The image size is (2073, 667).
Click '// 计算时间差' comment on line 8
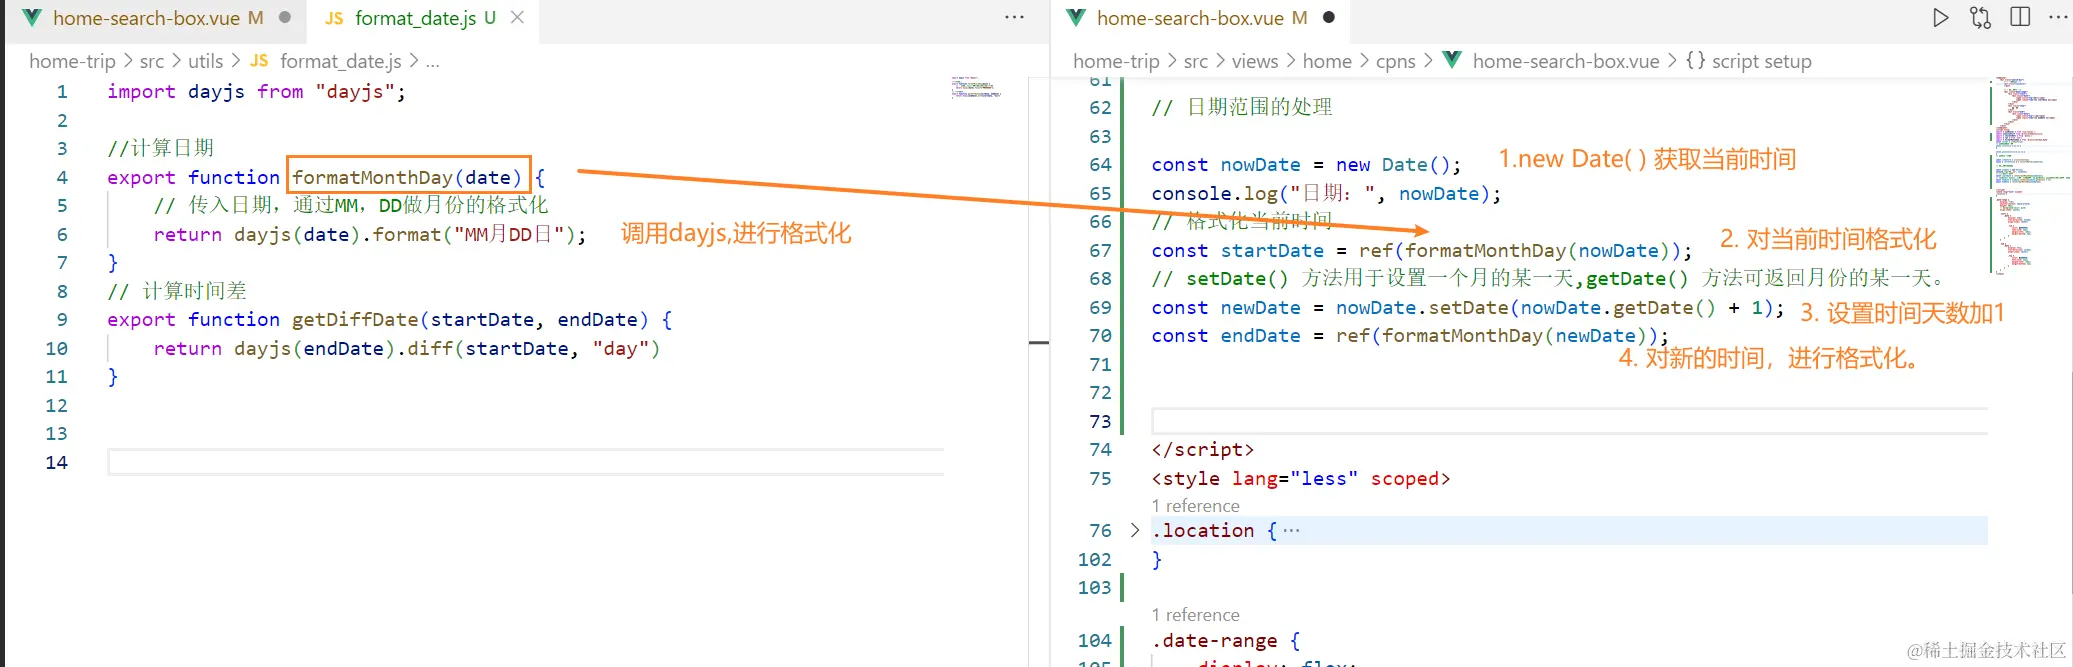pos(177,291)
